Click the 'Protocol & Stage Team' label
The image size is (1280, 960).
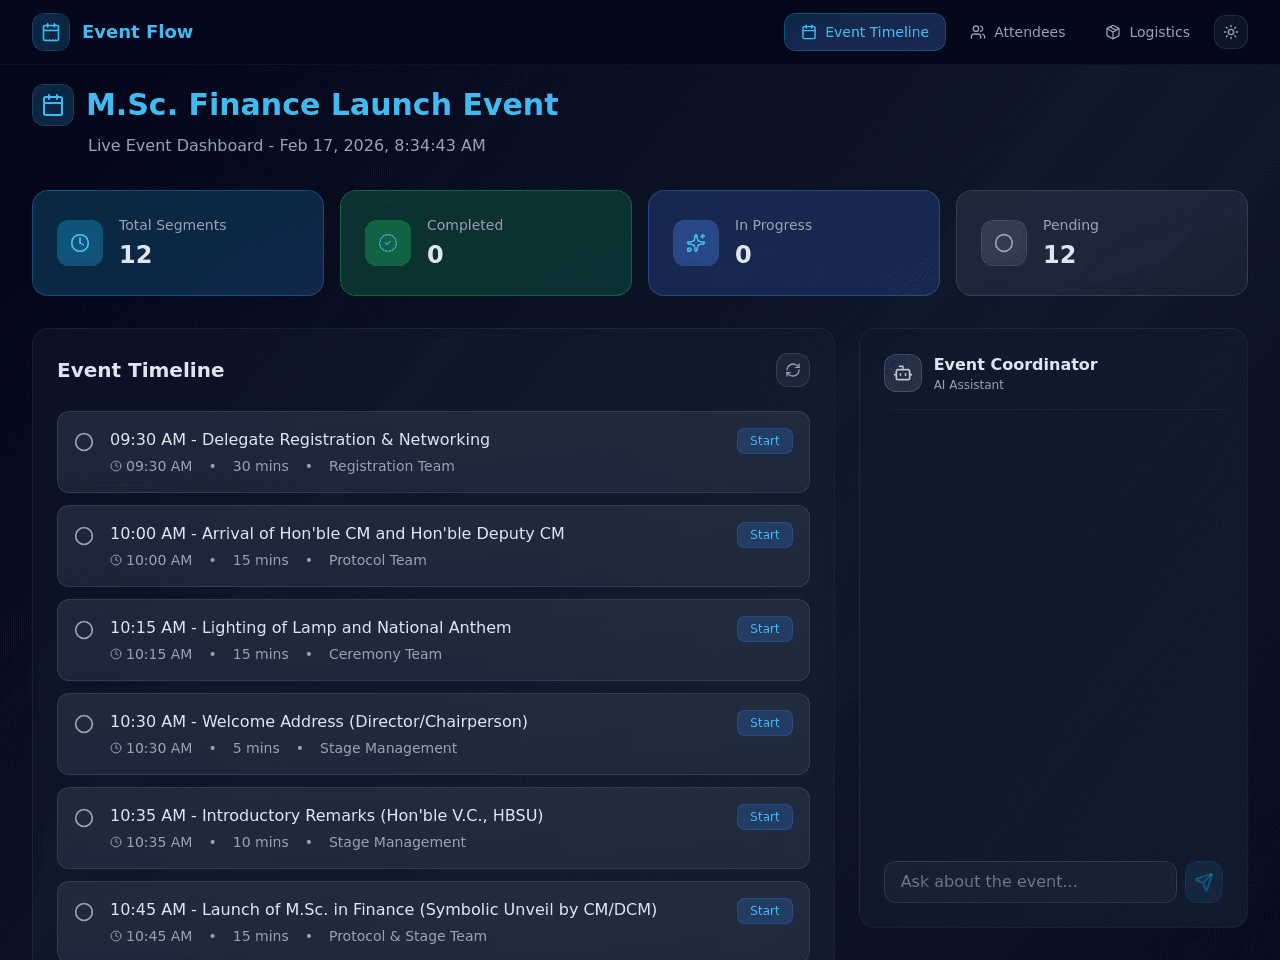408,936
